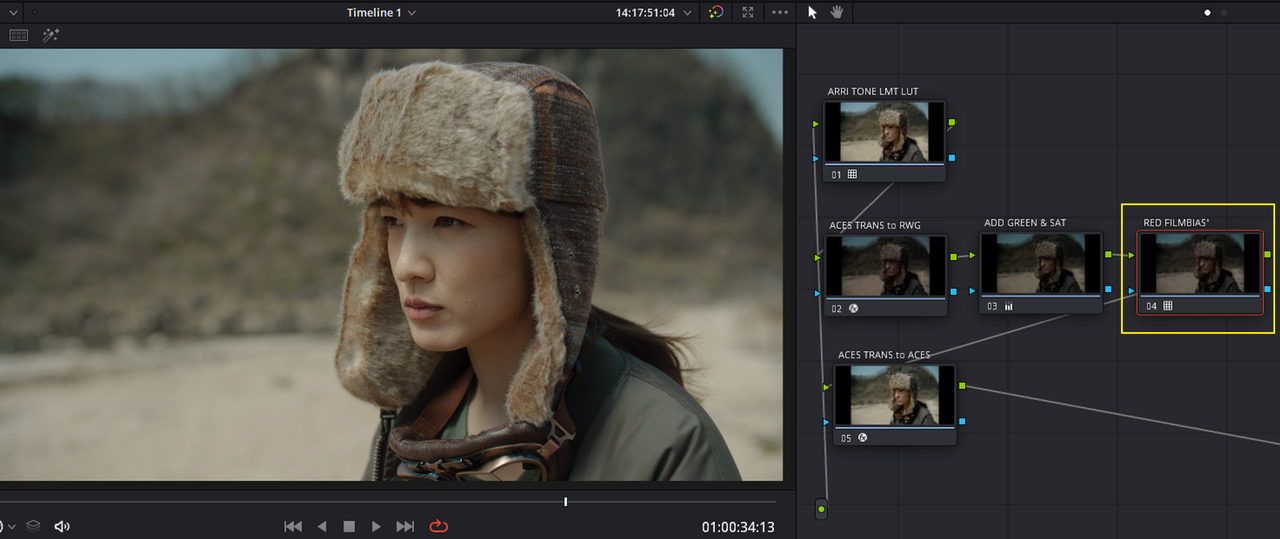Mute audio with the speaker icon
This screenshot has height=539, width=1280.
click(62, 526)
